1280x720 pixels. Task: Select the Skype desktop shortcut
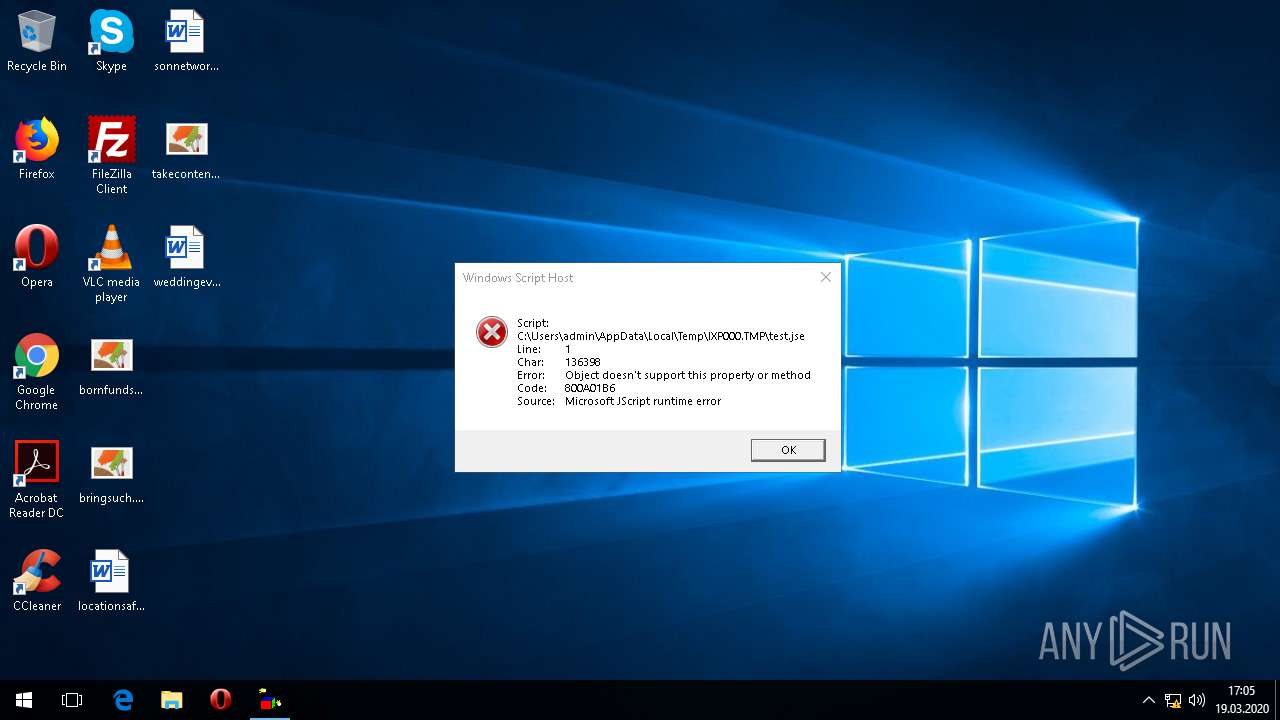click(x=111, y=41)
